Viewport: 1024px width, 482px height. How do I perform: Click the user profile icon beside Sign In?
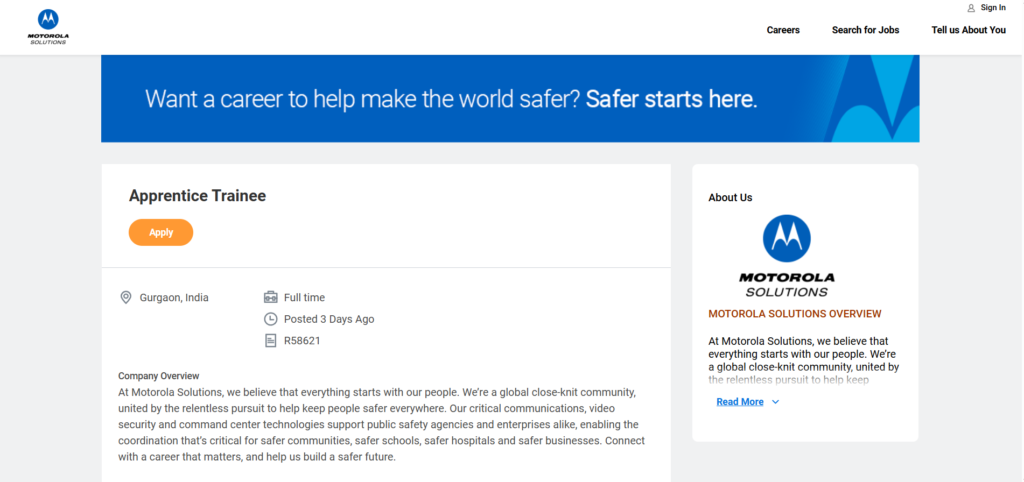point(970,8)
